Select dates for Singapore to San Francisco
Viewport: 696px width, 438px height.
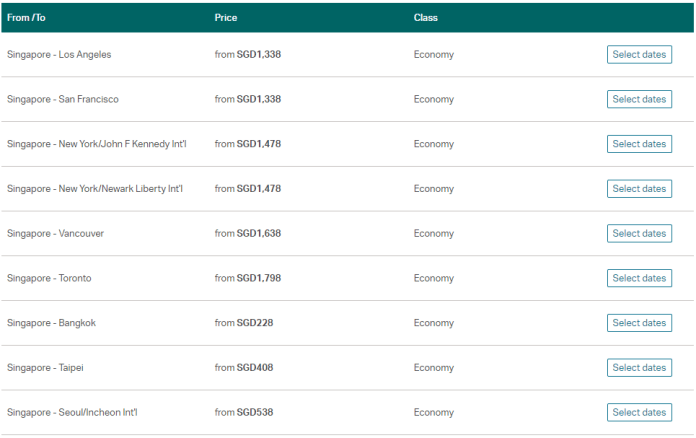coord(638,99)
